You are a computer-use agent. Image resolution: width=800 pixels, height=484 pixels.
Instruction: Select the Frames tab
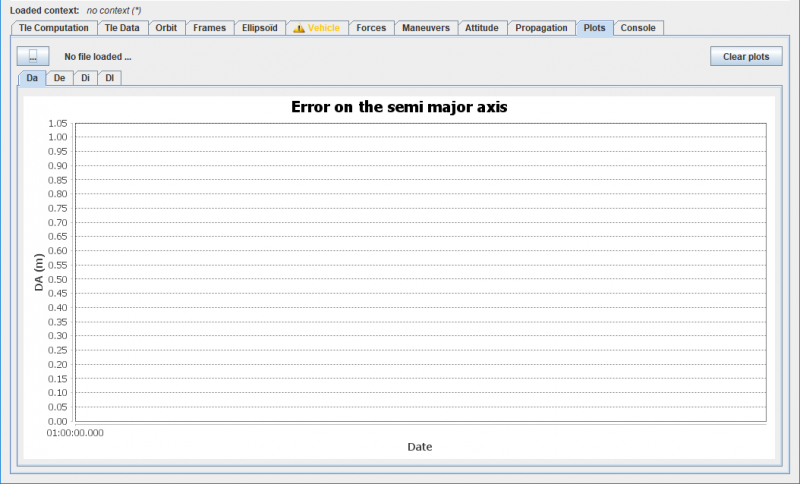pos(209,28)
